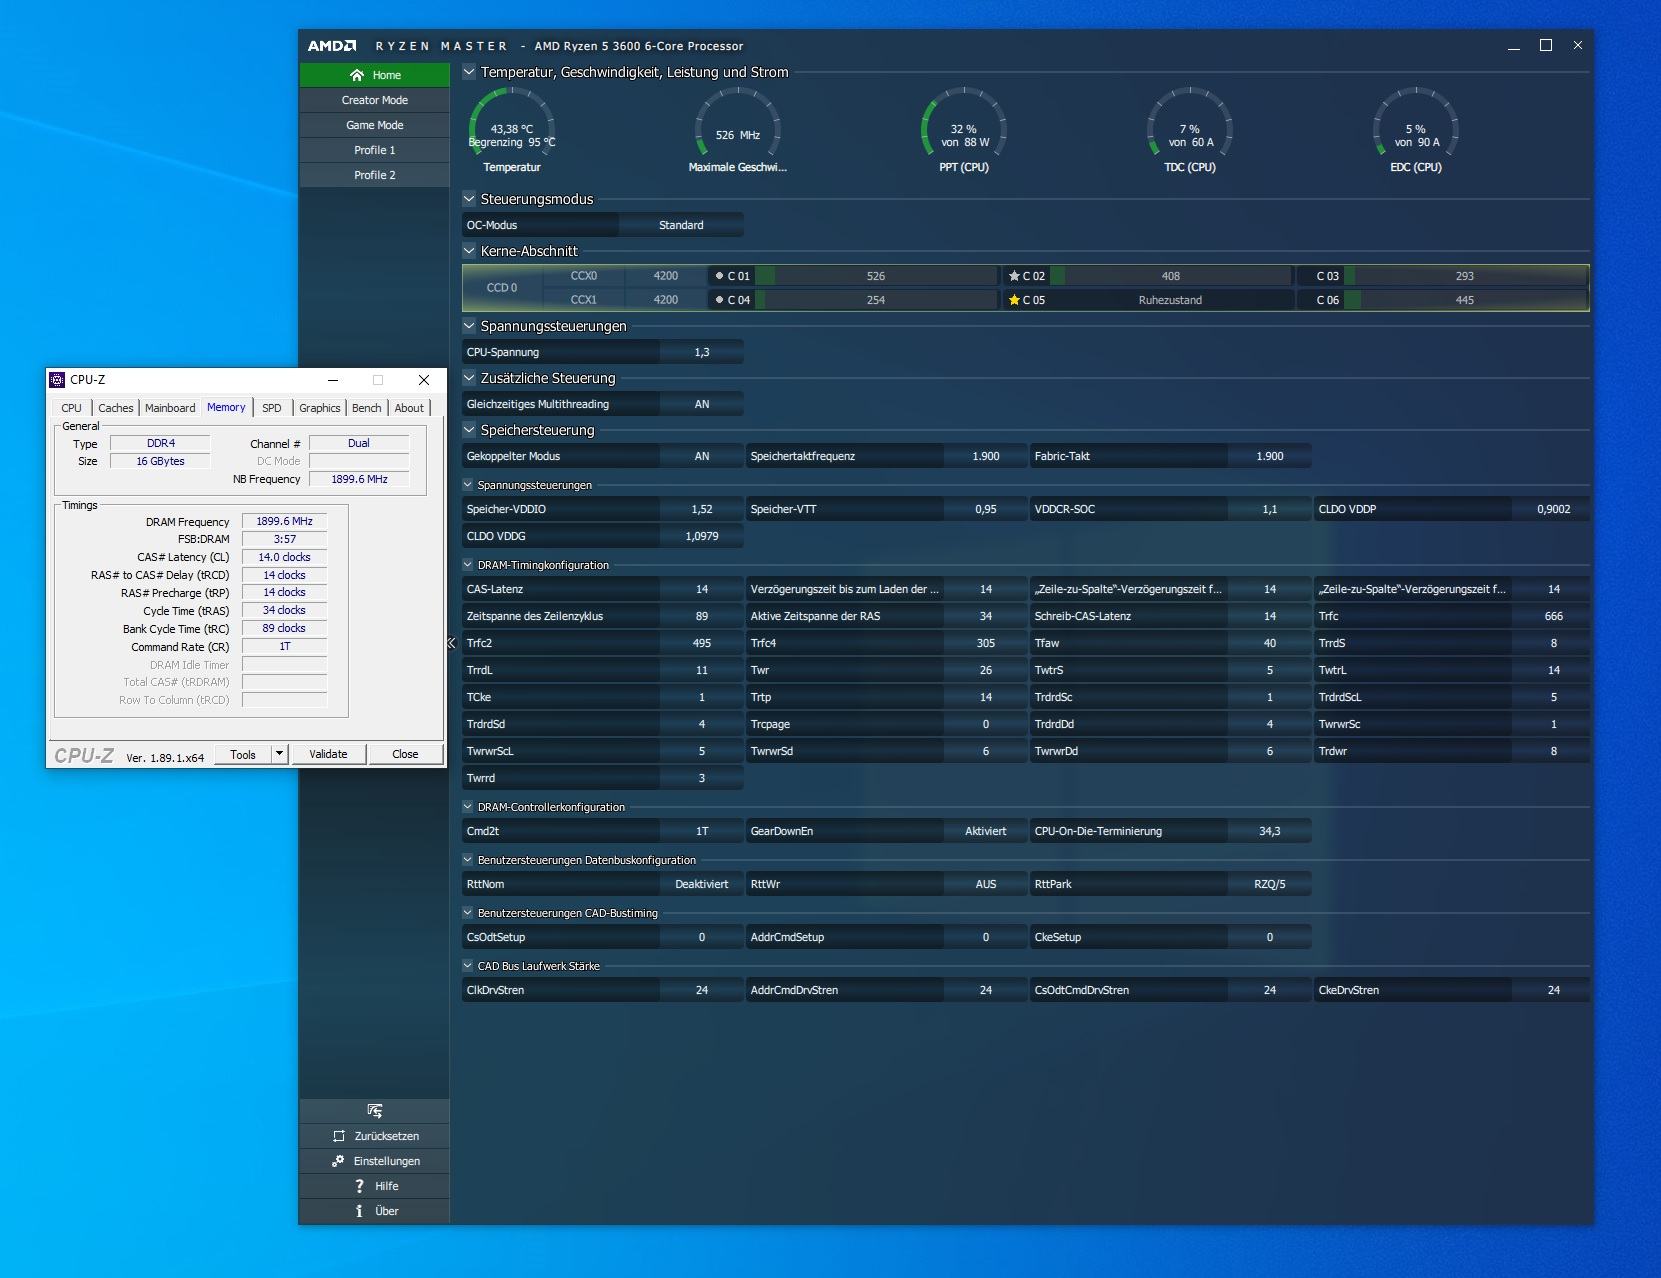Click the info icon beside Über
Screen dimensions: 1661x1278
pyautogui.click(x=359, y=1211)
